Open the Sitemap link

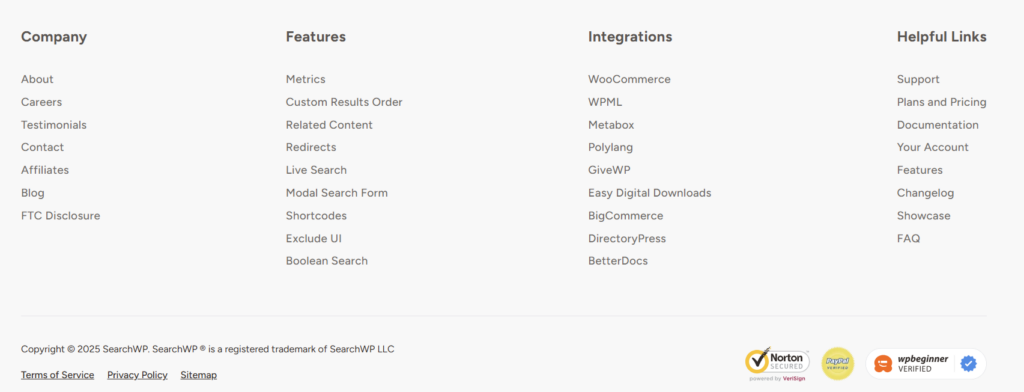point(199,375)
